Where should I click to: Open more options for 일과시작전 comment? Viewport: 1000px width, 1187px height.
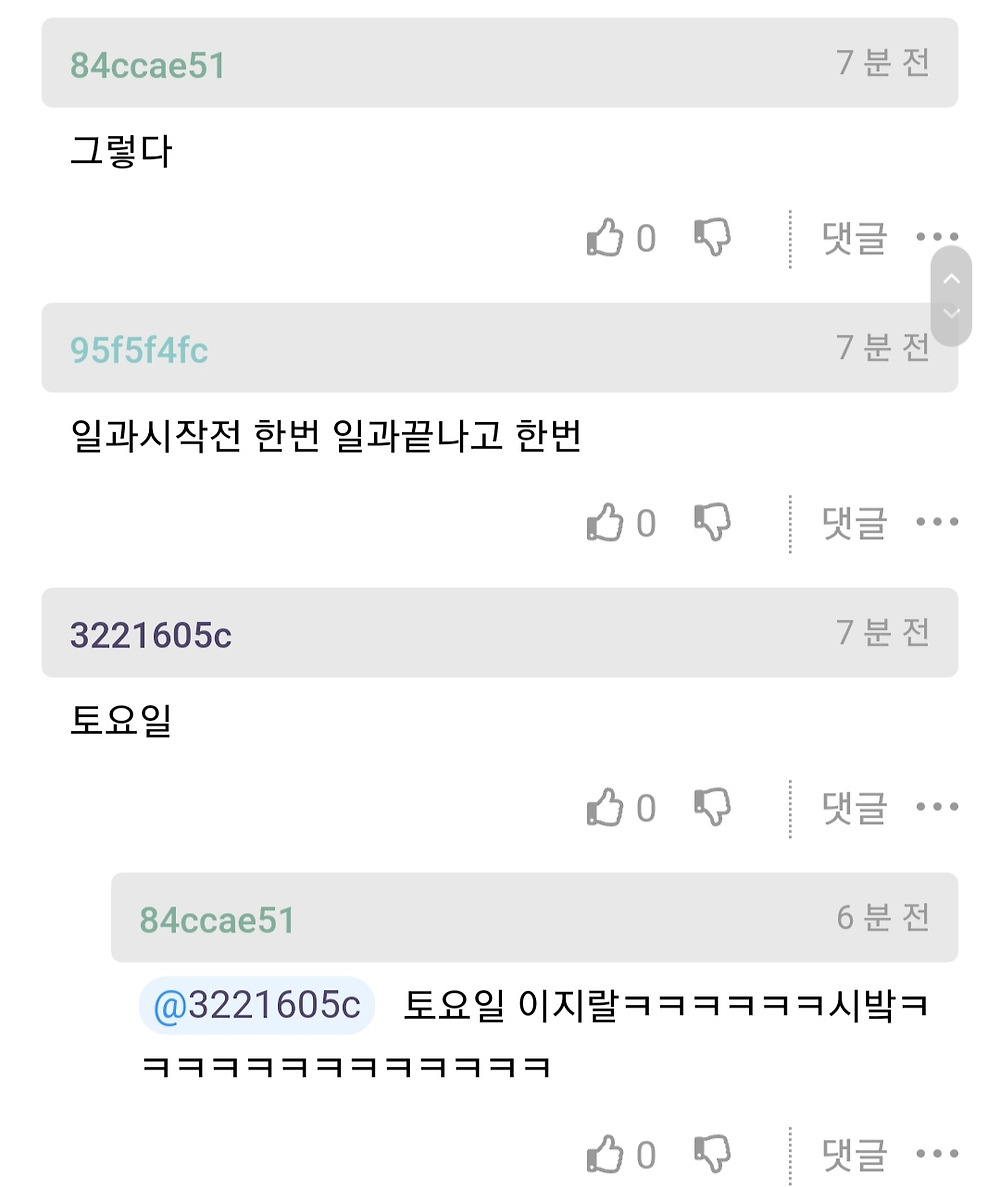937,522
